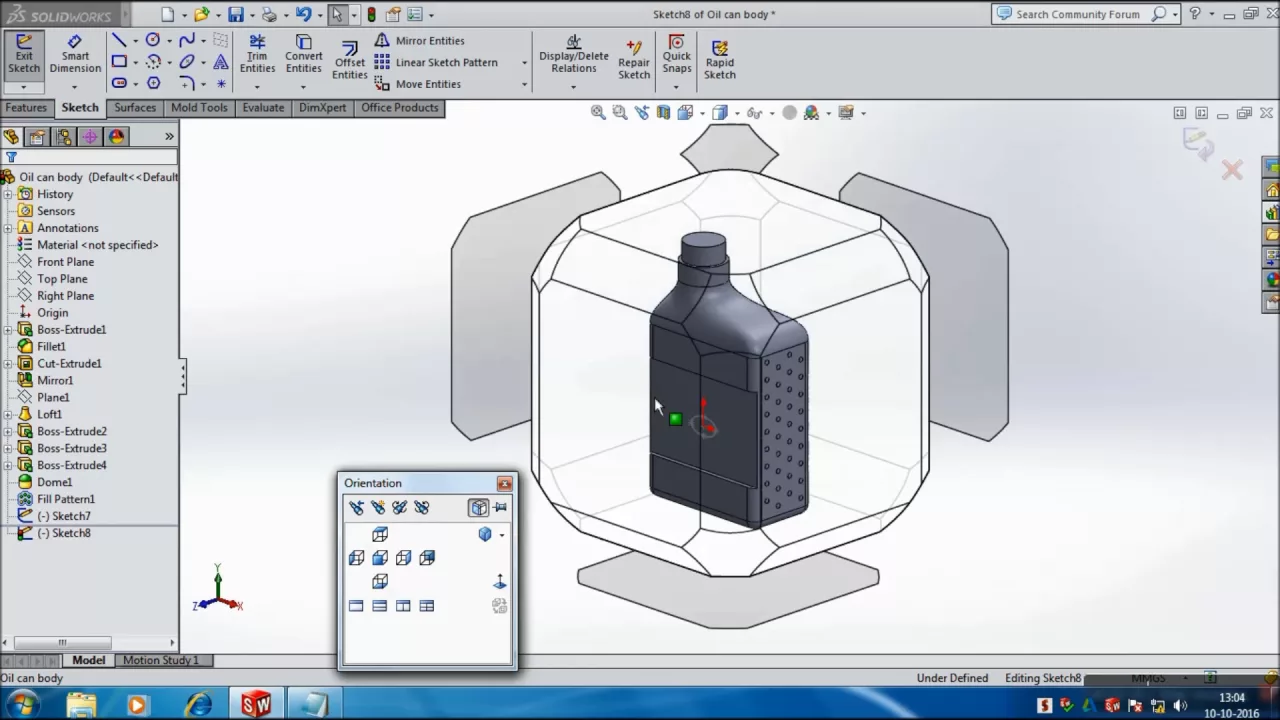Open the Office Products tab
Viewport: 1280px width, 720px height.
[x=400, y=108]
